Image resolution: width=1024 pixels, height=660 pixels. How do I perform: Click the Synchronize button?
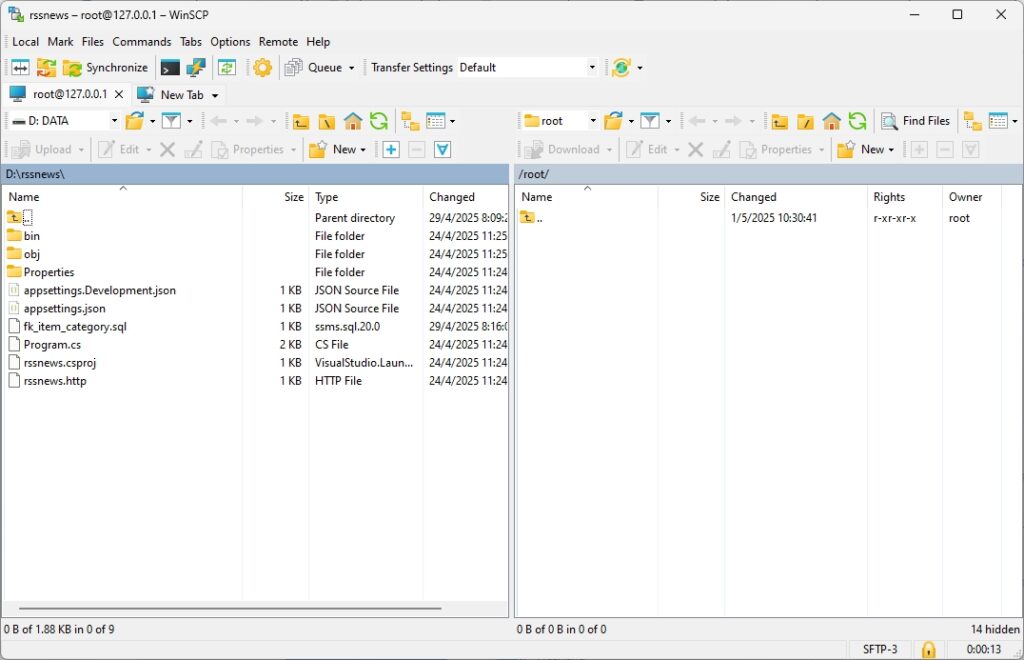(x=106, y=67)
